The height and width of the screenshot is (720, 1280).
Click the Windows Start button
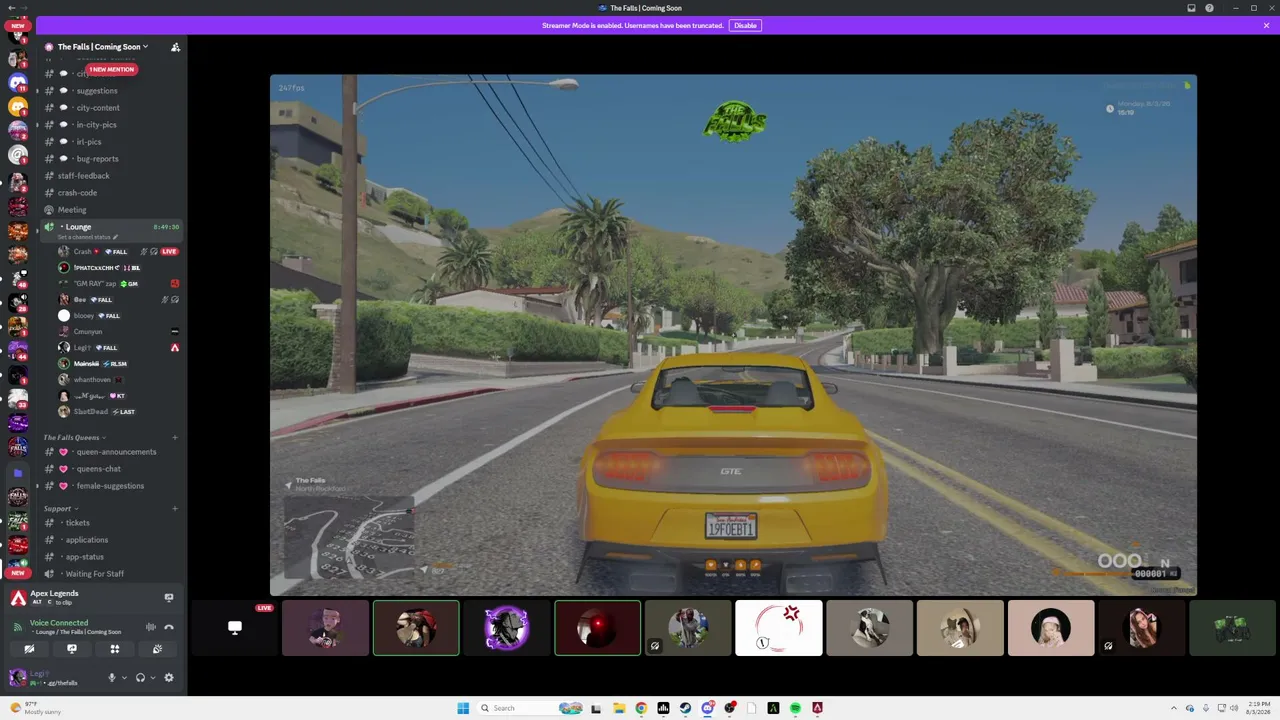coord(463,708)
